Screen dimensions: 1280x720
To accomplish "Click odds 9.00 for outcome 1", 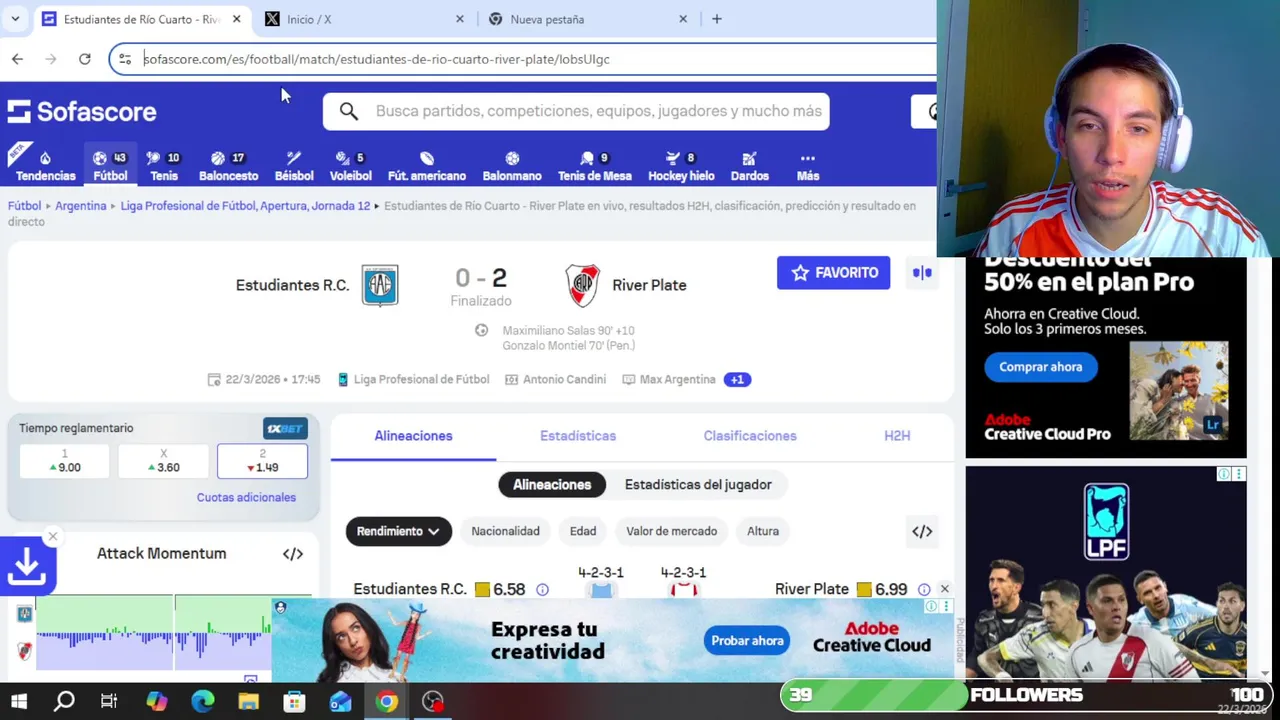I will [x=64, y=461].
